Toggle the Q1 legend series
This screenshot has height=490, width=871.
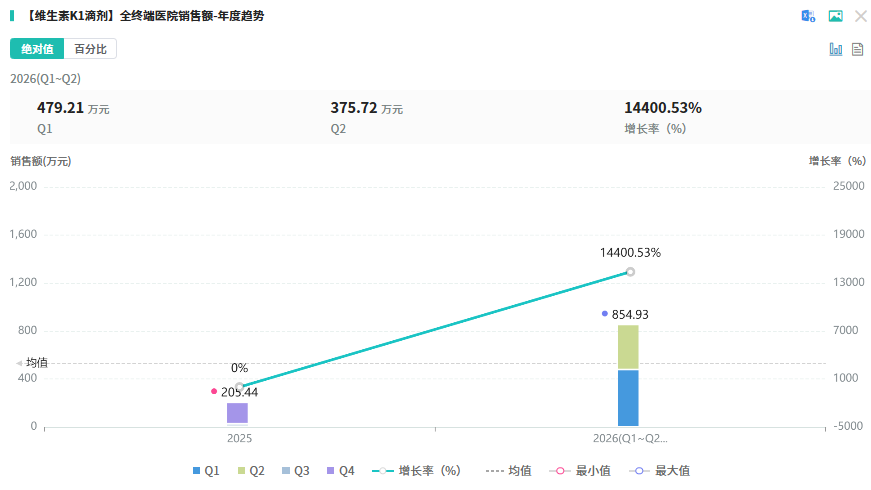206,471
